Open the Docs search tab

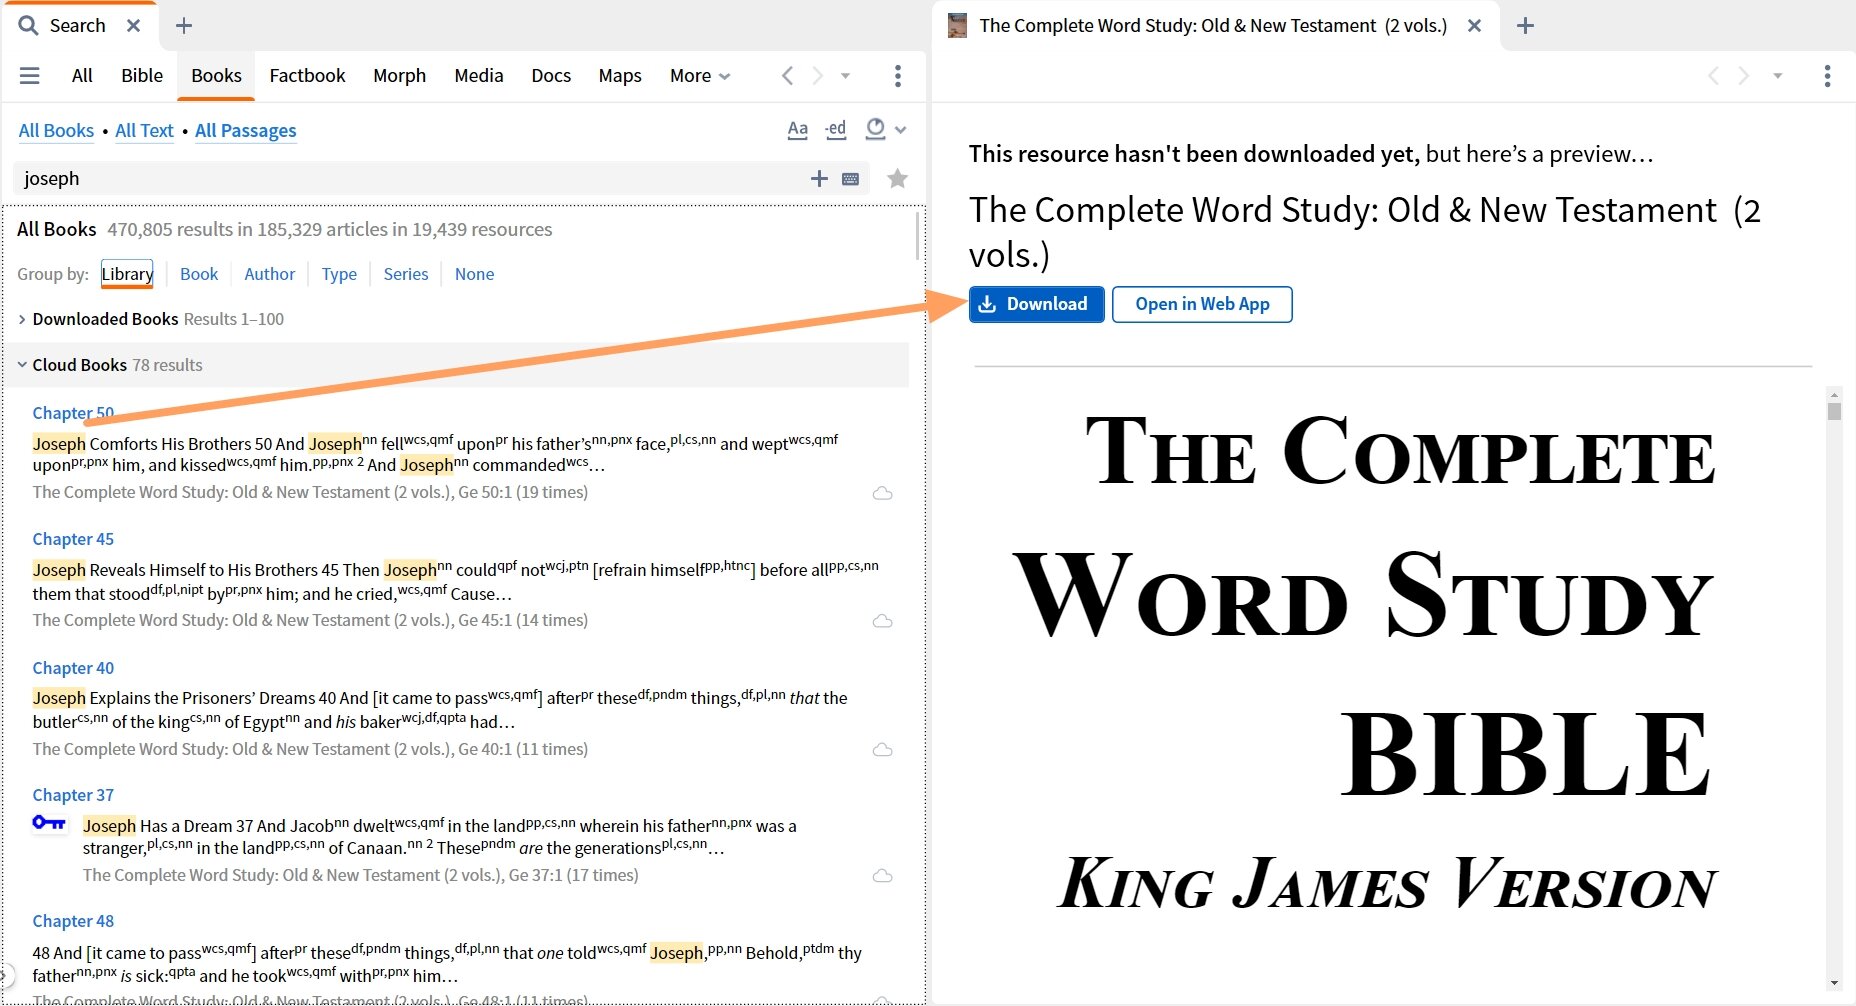[551, 75]
